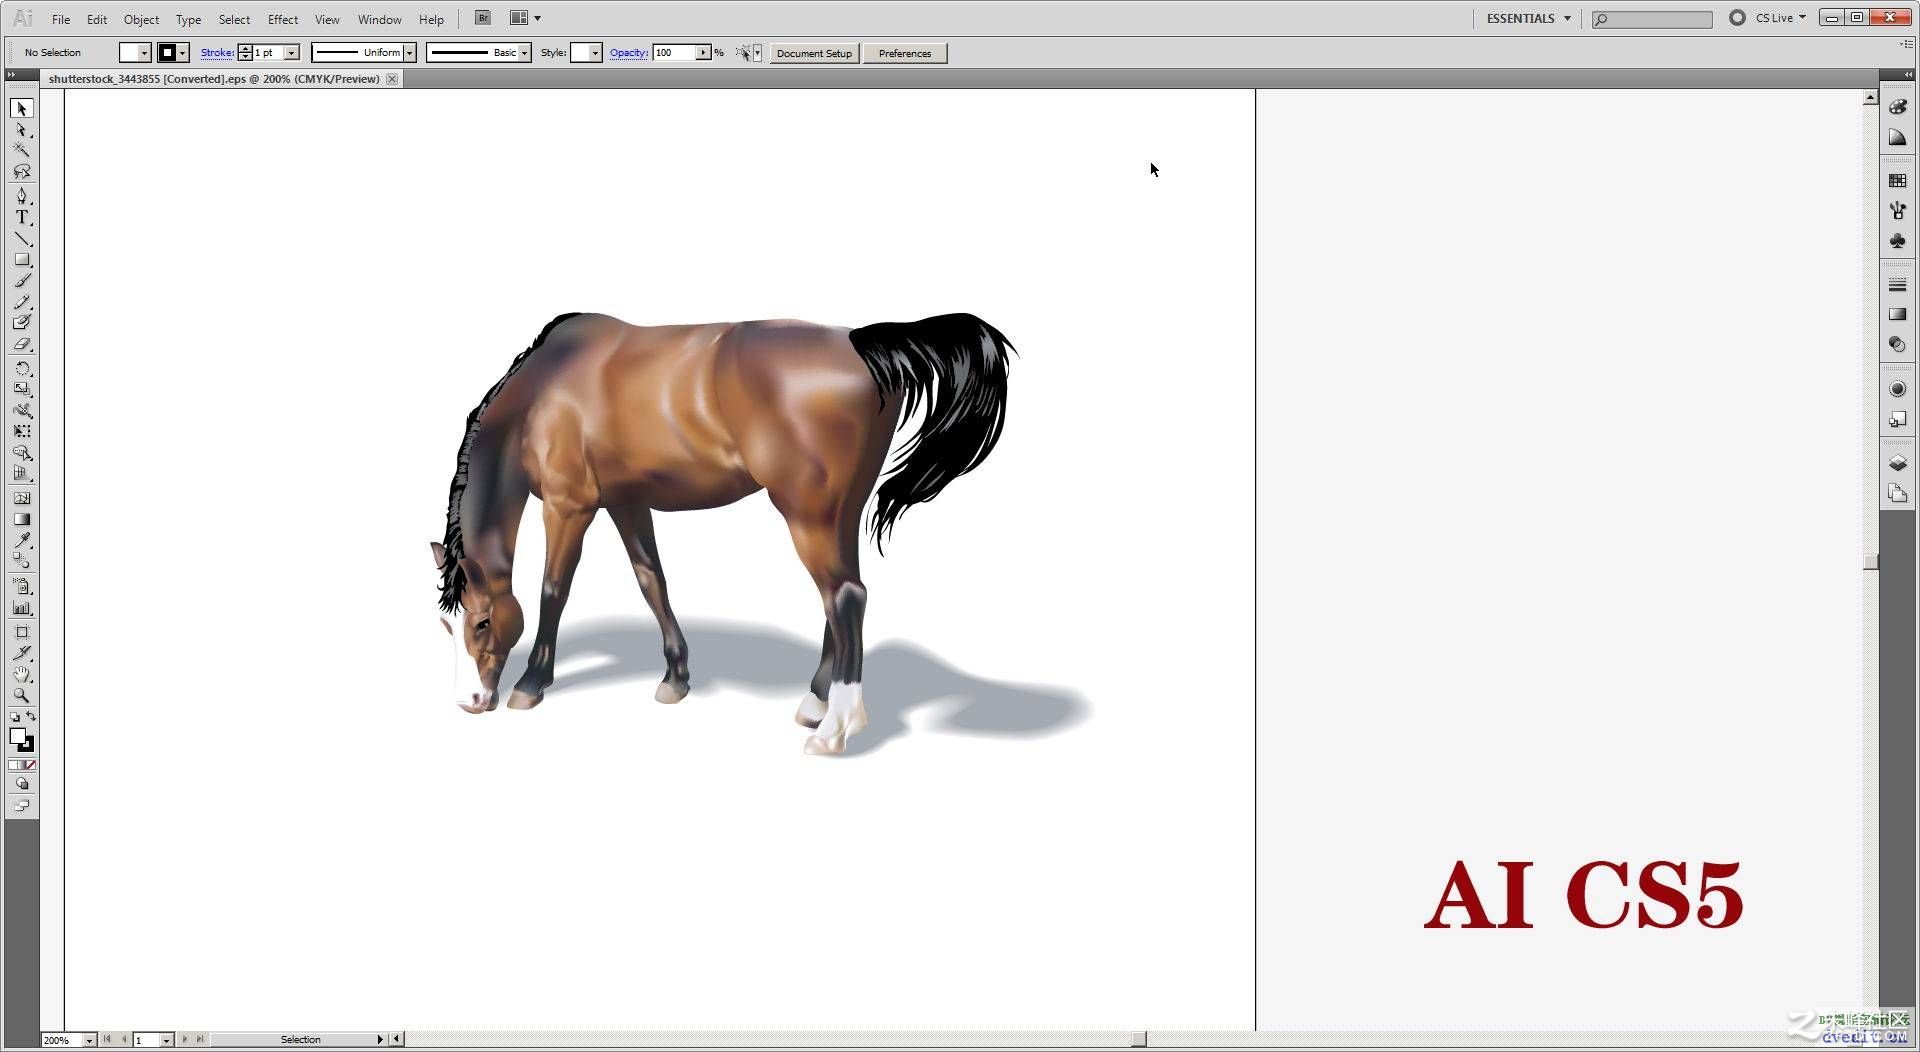Select the Artboard tool
The height and width of the screenshot is (1052, 1920).
(x=22, y=632)
